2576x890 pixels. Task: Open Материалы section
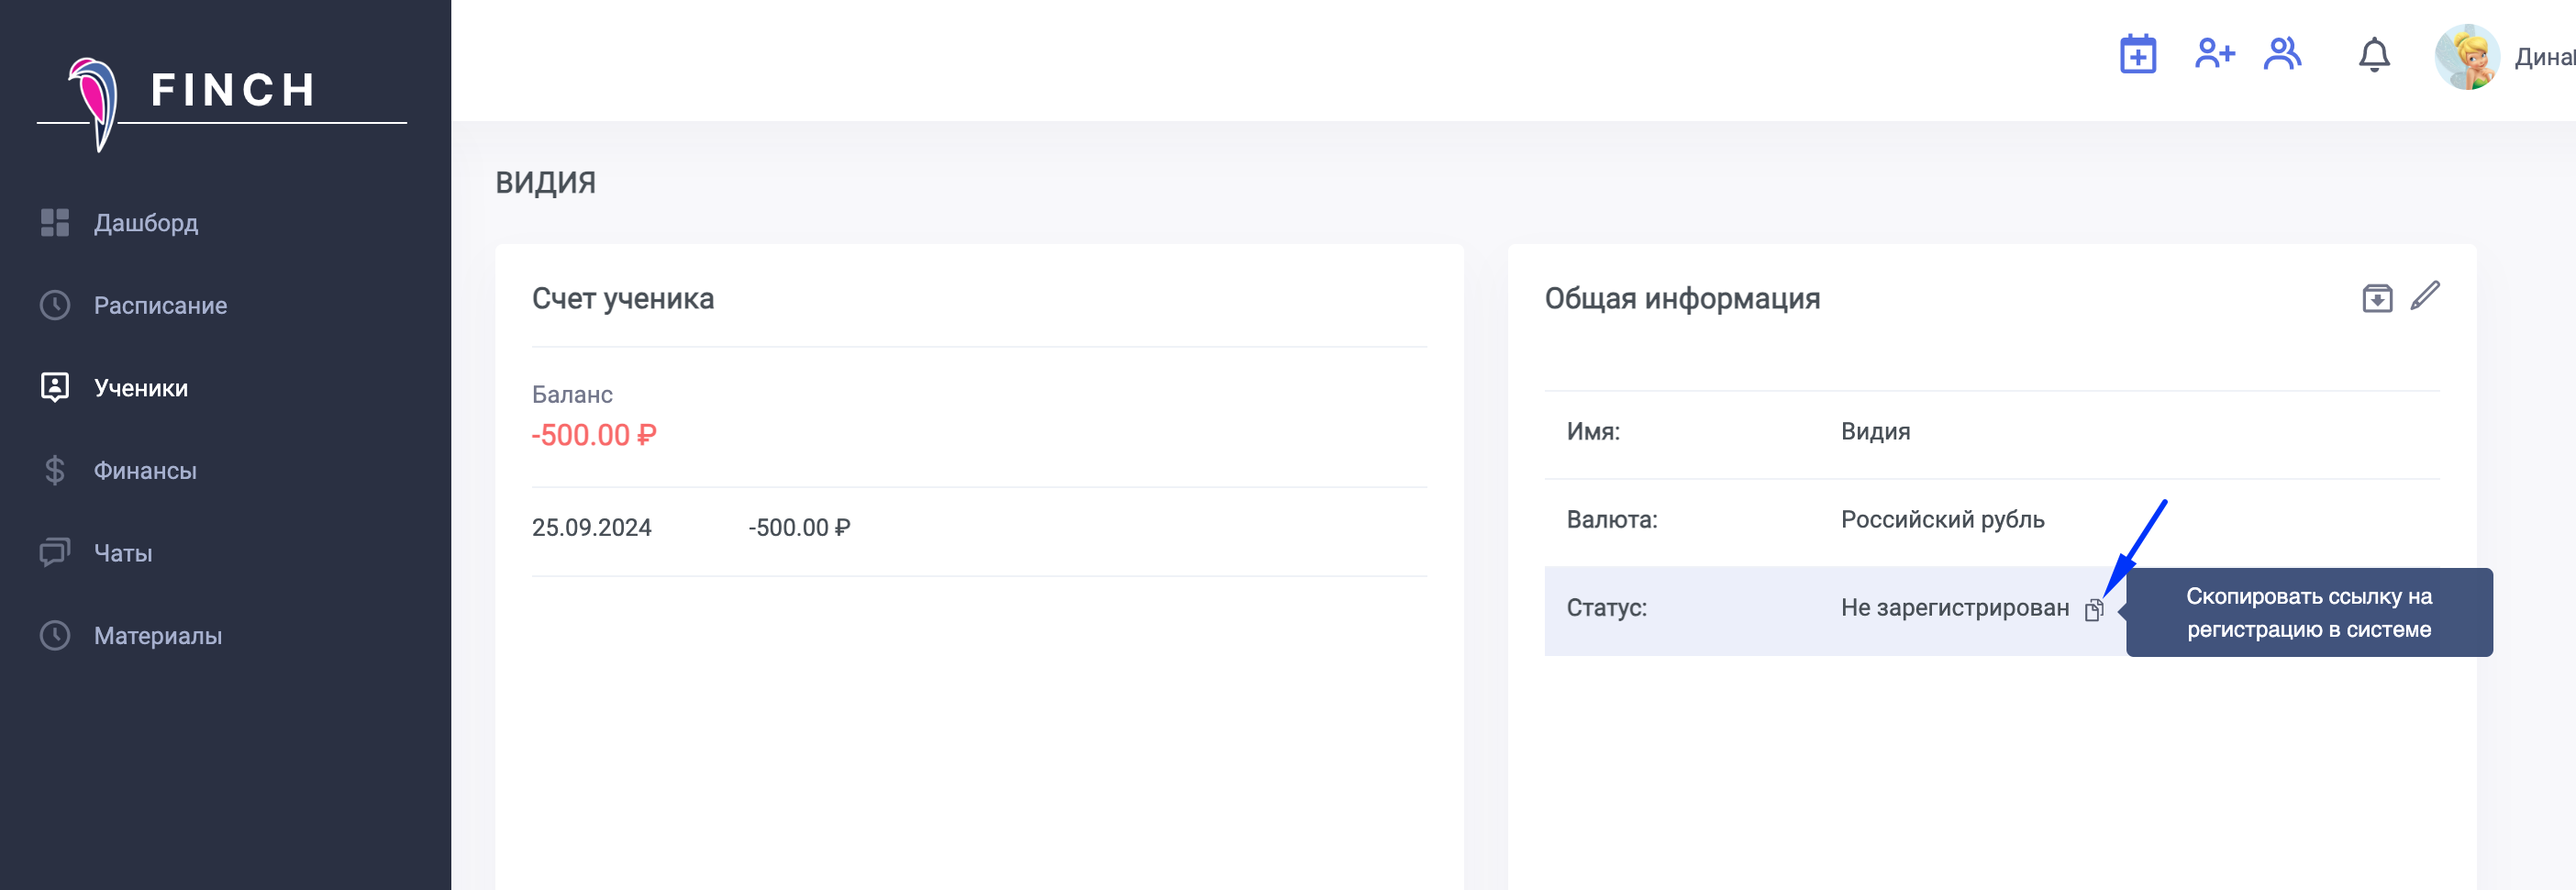point(158,636)
